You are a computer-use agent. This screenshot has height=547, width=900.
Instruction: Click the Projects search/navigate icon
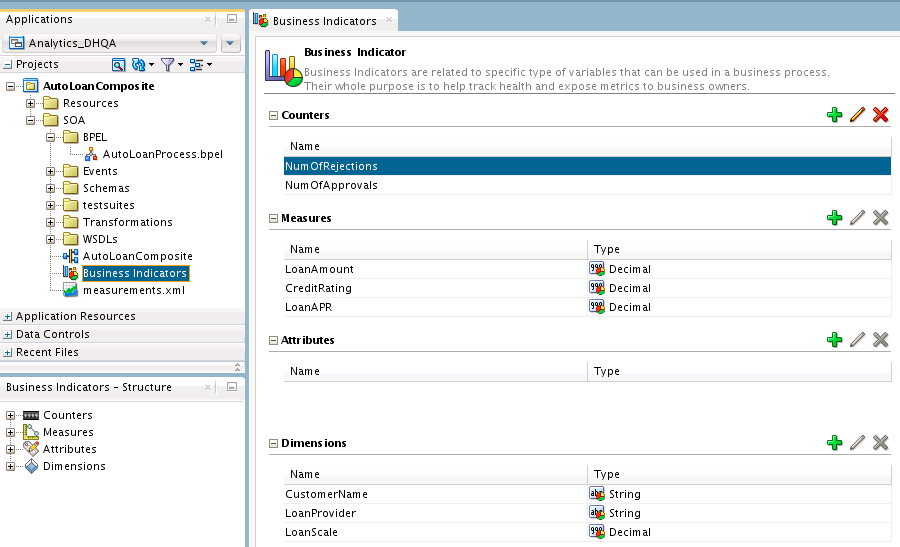(x=118, y=64)
